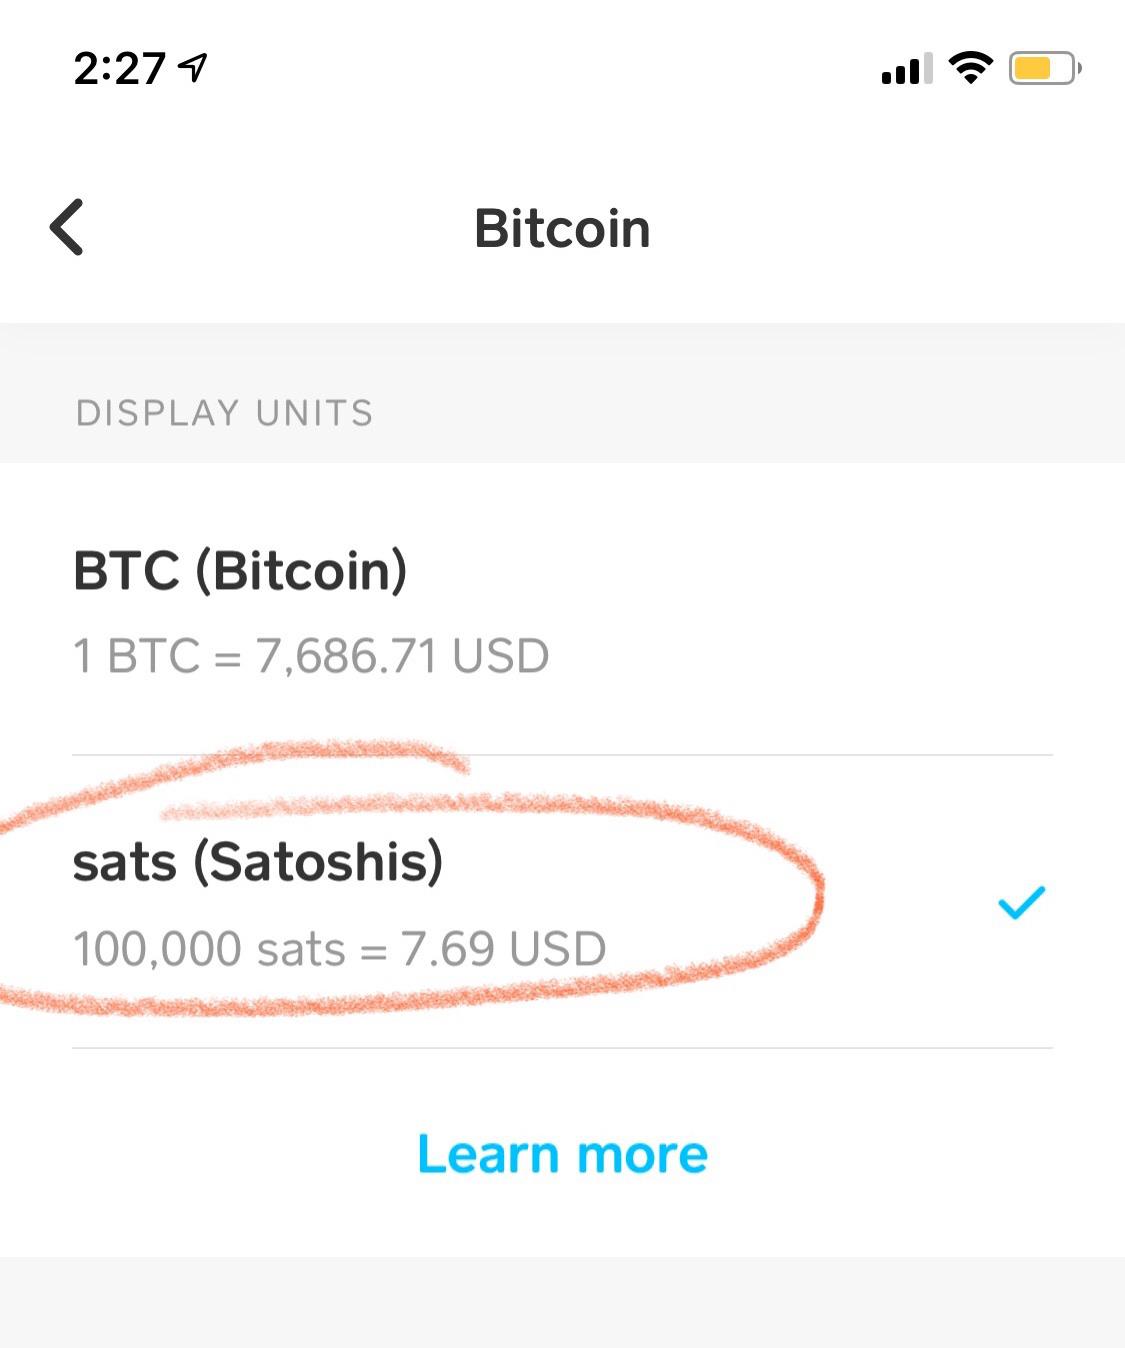Select BTC (Bitcoin) as display unit
Screen dimensions: 1125x1348
tap(240, 571)
